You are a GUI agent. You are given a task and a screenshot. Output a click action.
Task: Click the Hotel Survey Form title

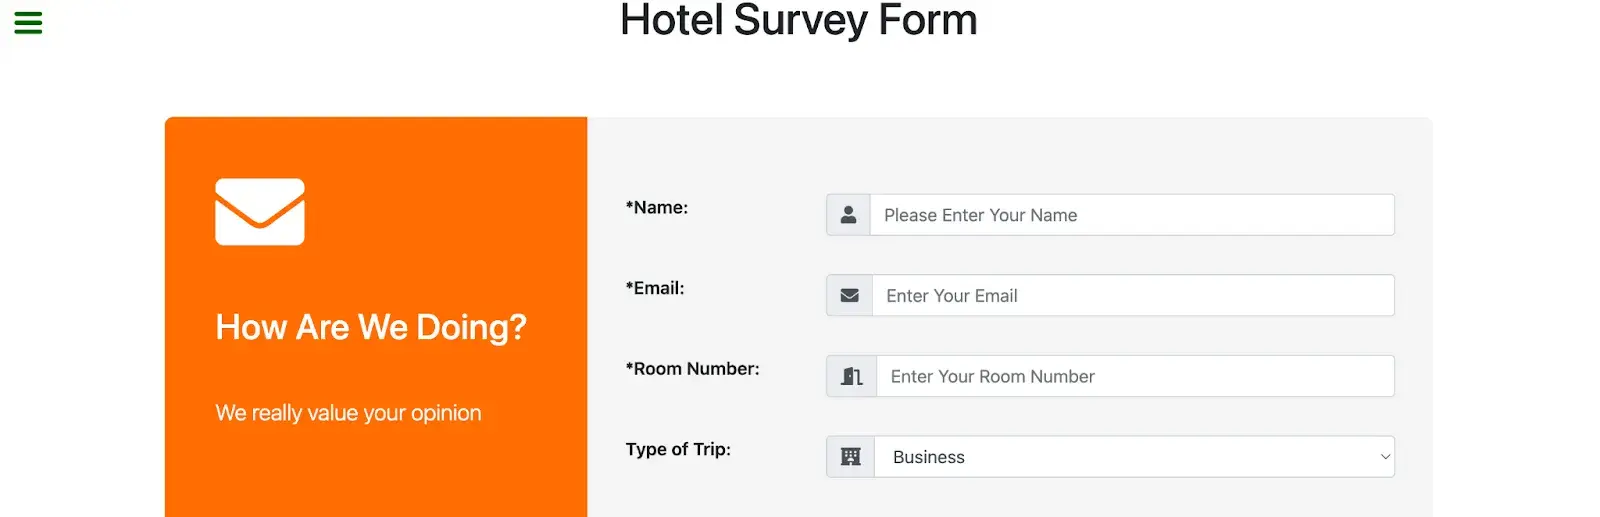(798, 20)
